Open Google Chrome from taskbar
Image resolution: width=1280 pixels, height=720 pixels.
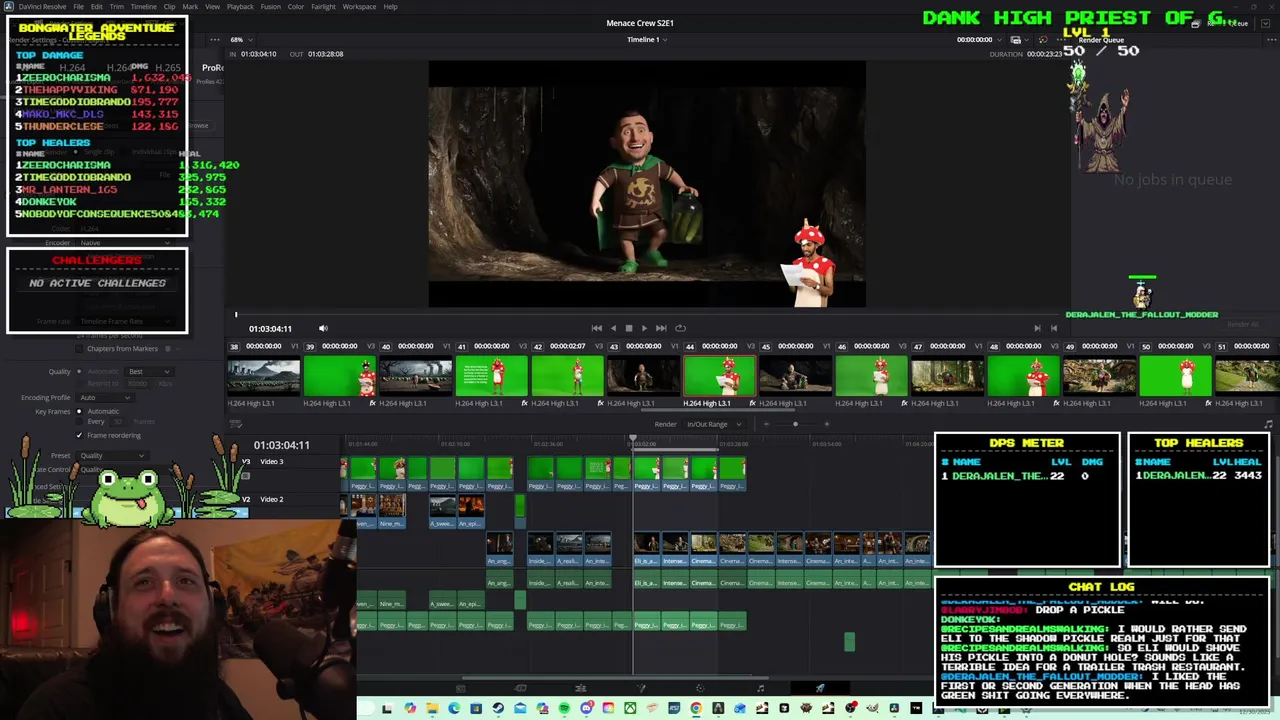pyautogui.click(x=696, y=708)
